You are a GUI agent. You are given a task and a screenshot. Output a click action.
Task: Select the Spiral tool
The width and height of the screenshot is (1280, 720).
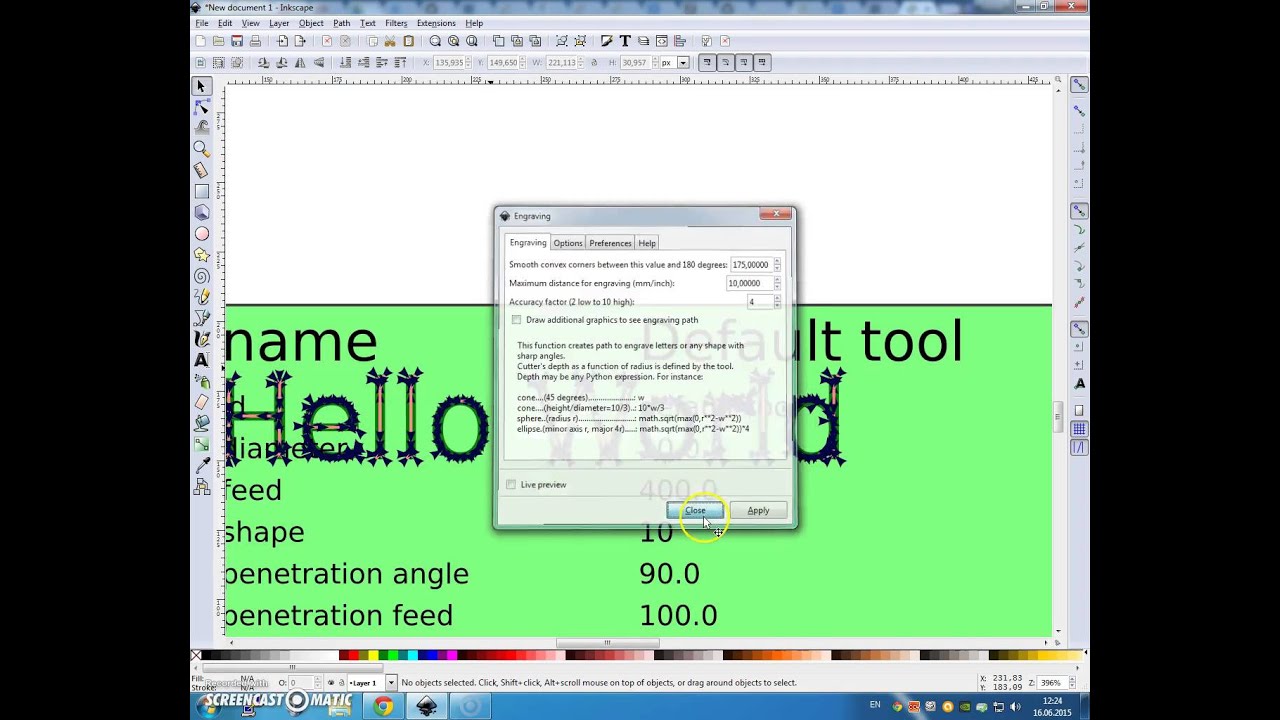pos(201,275)
